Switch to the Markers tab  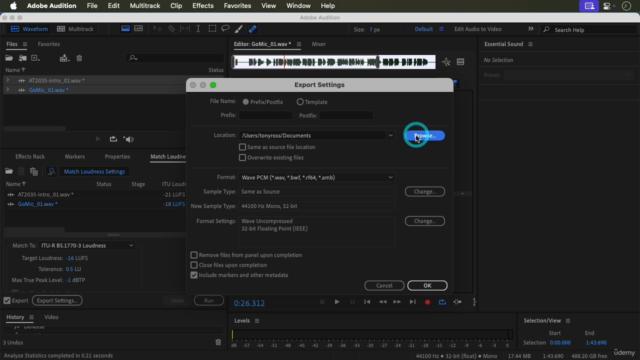tap(75, 157)
